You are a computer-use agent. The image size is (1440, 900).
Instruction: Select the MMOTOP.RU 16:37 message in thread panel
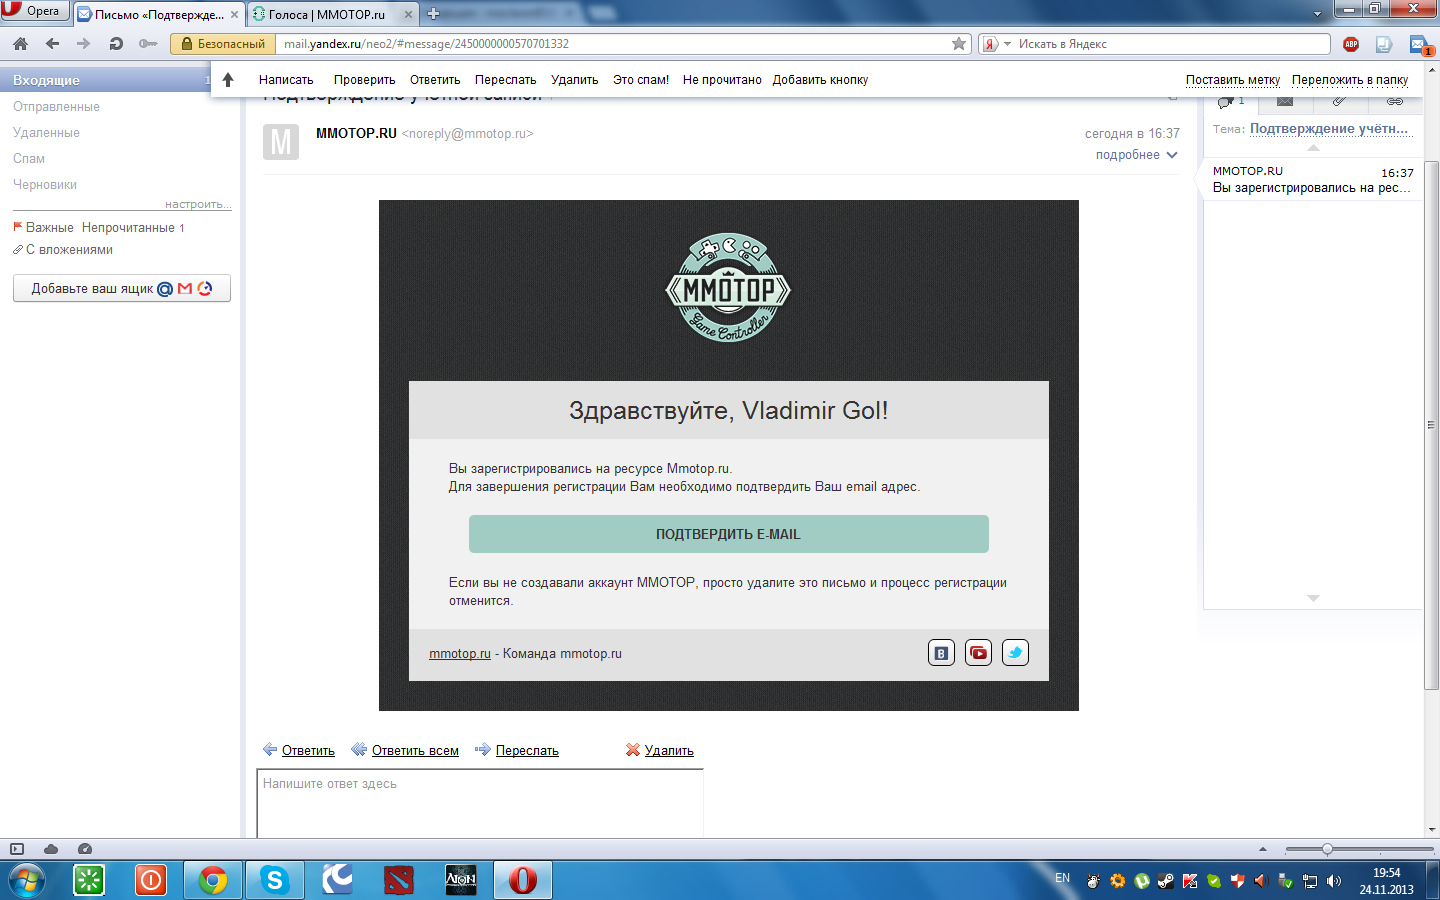[1312, 180]
